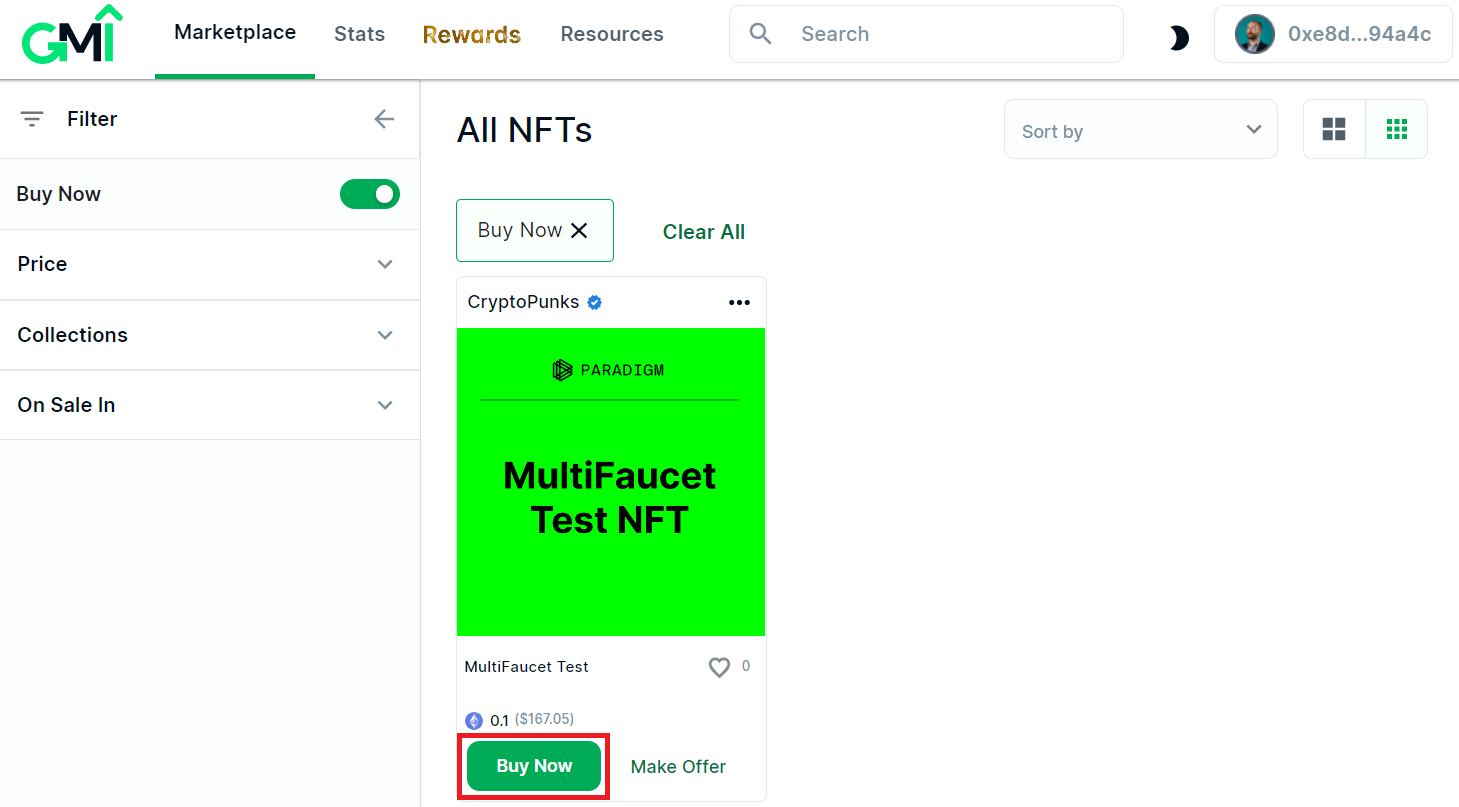Open the Sort by dropdown
The width and height of the screenshot is (1459, 807).
coord(1141,129)
